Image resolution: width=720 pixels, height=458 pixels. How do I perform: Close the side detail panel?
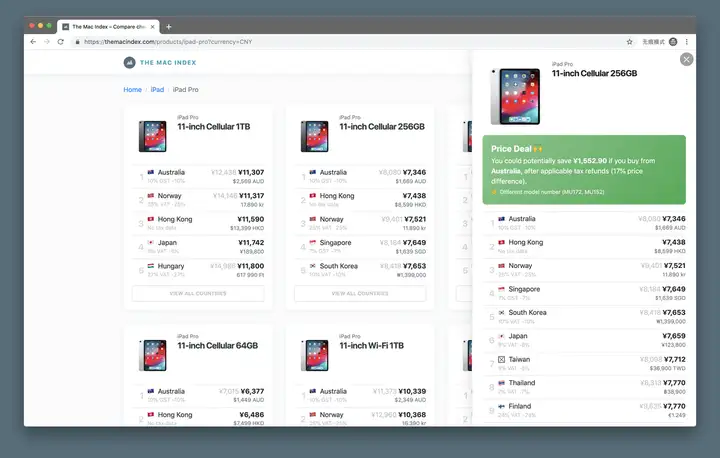(x=686, y=59)
